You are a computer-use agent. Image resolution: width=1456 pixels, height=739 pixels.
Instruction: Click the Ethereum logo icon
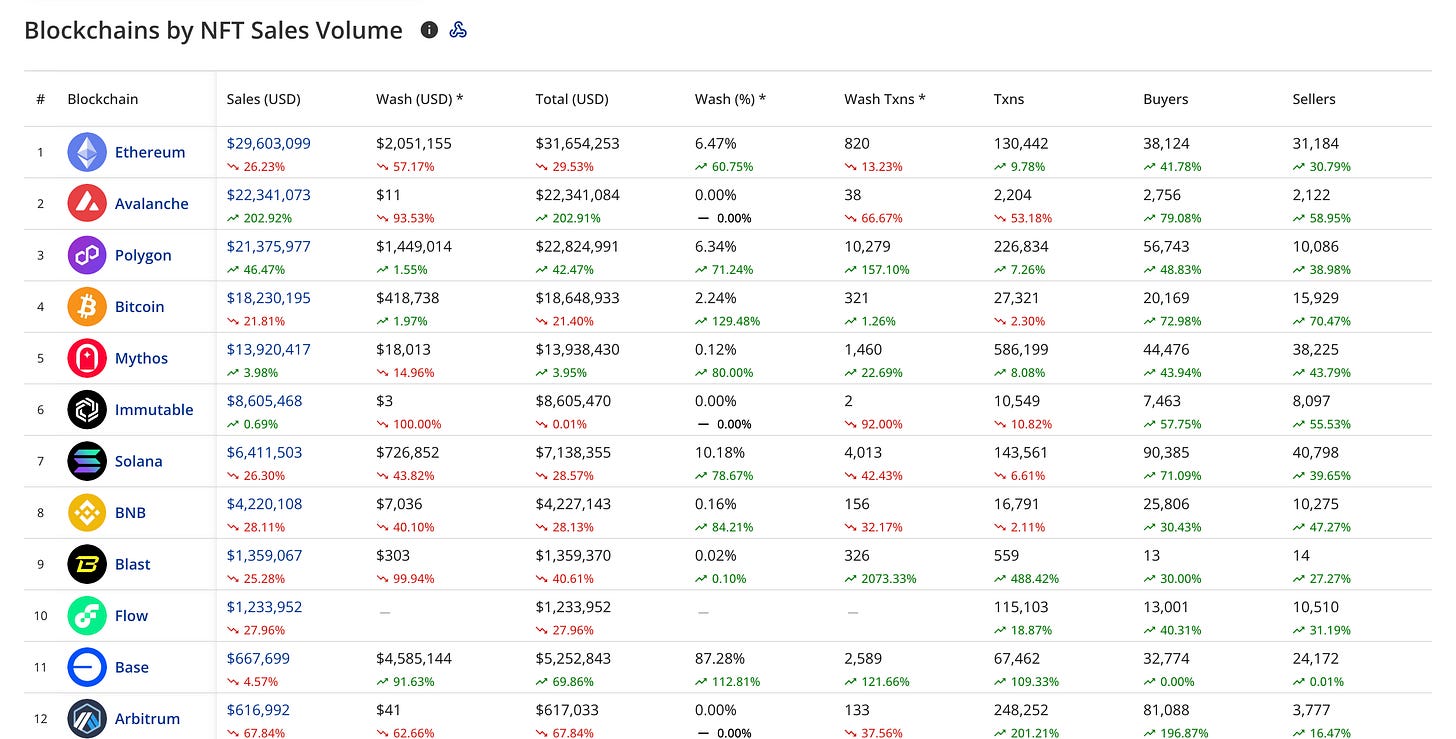[87, 152]
